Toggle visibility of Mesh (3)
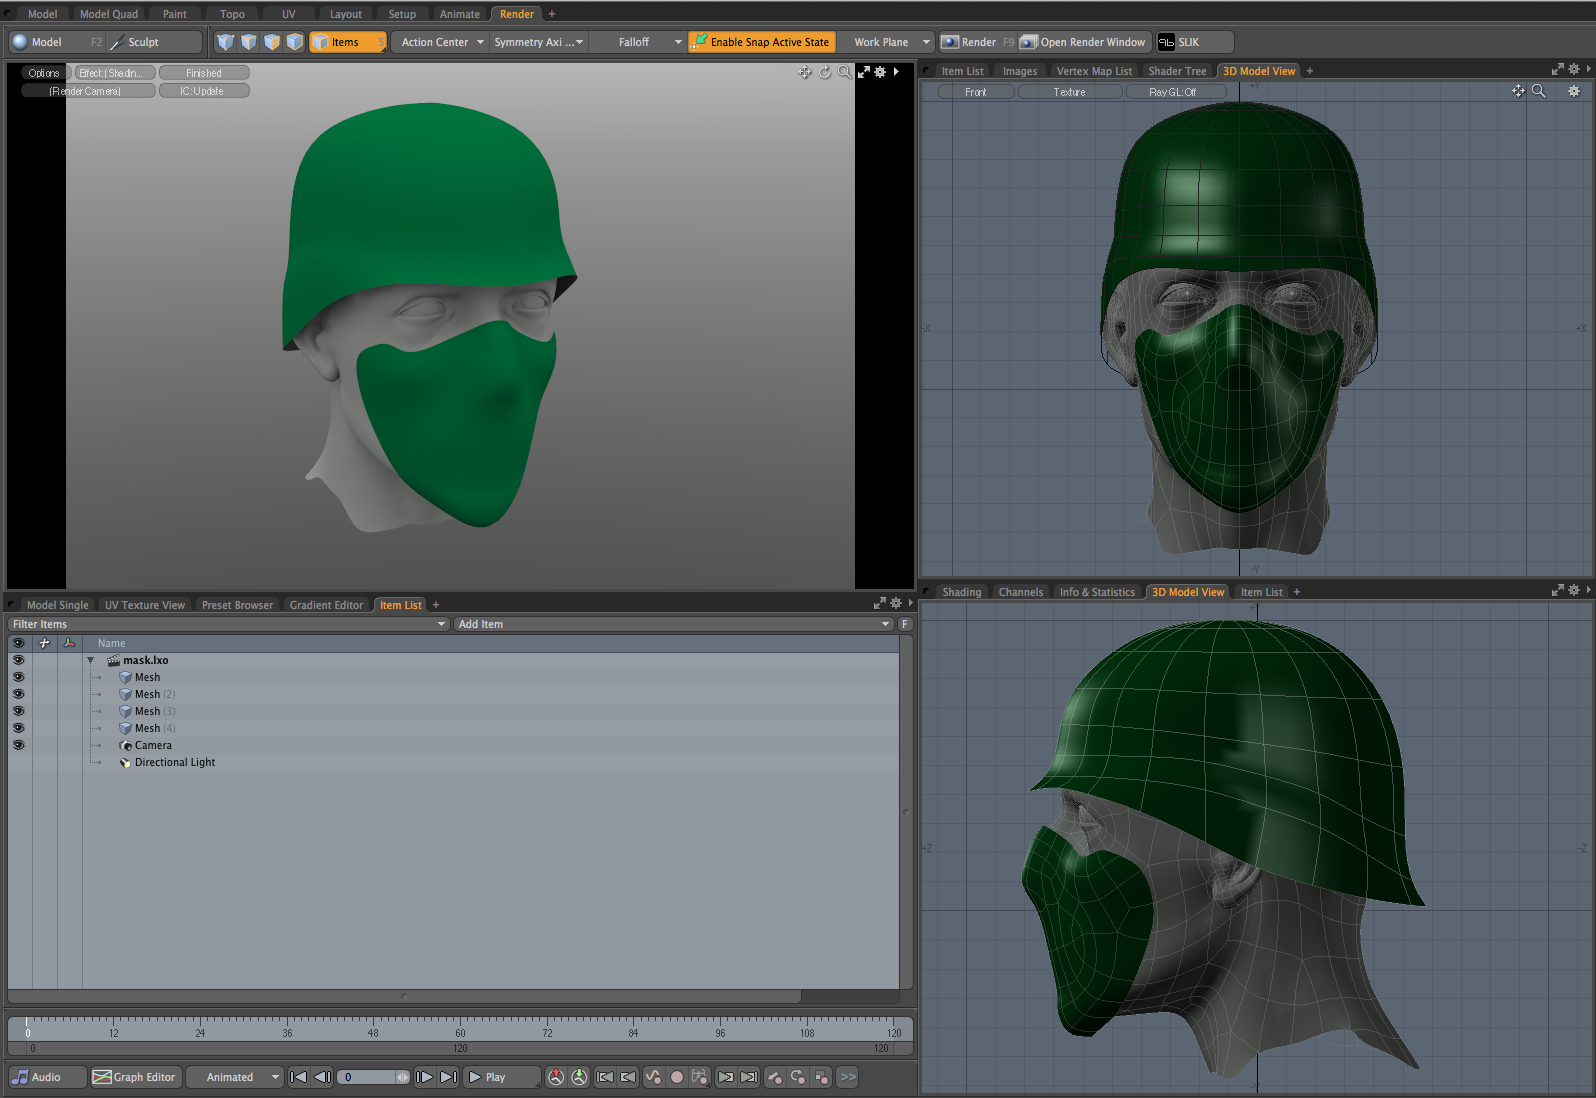 click(x=18, y=711)
